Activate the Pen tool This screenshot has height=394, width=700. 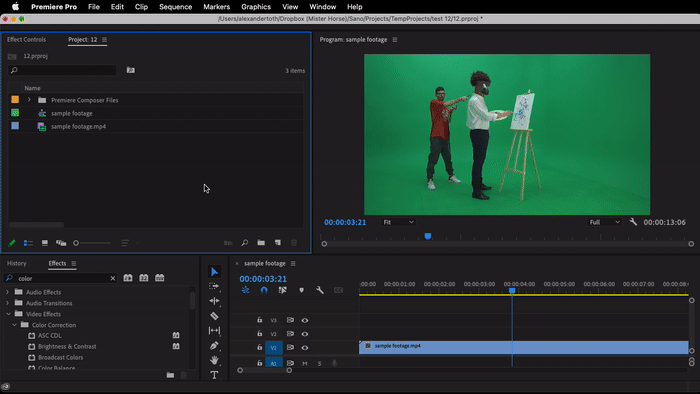point(214,345)
